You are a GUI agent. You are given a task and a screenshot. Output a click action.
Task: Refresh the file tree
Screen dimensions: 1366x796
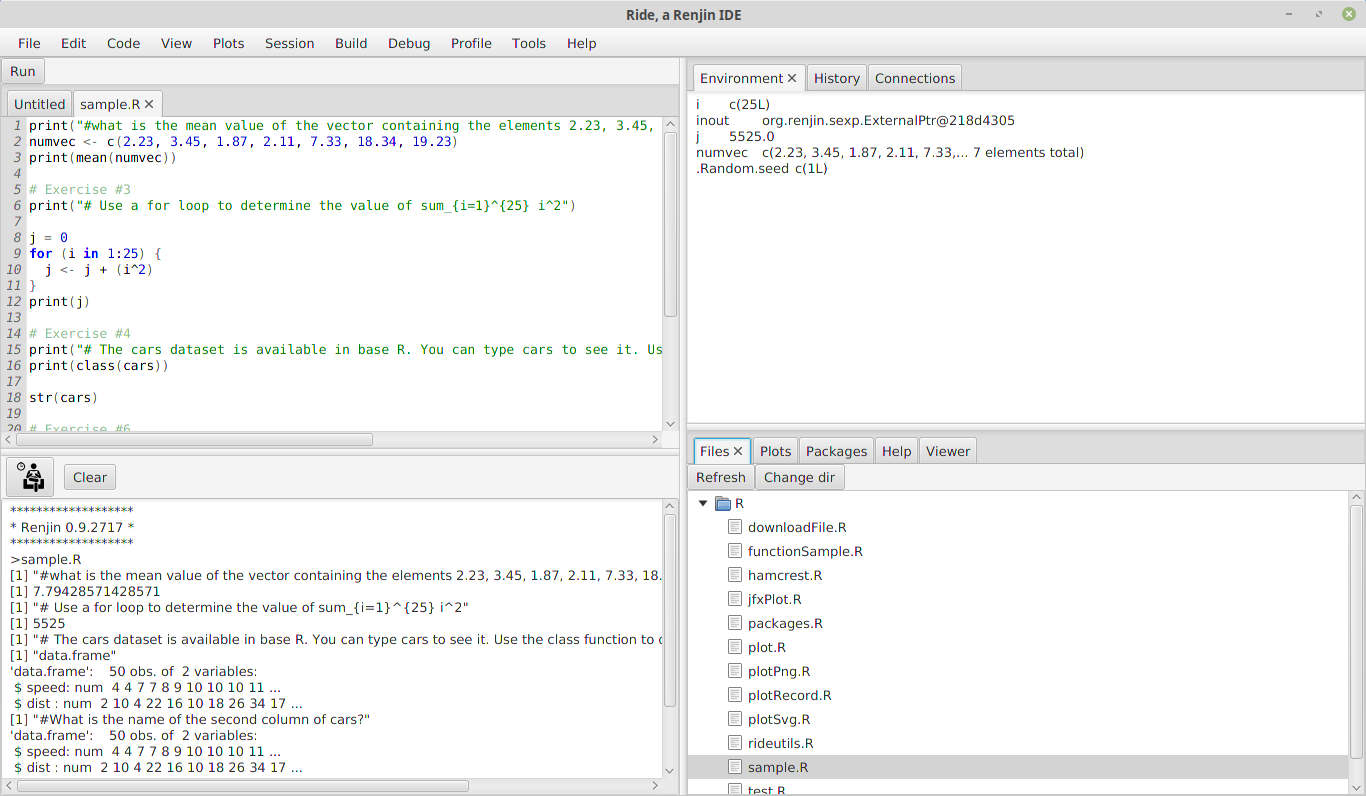[x=721, y=477]
